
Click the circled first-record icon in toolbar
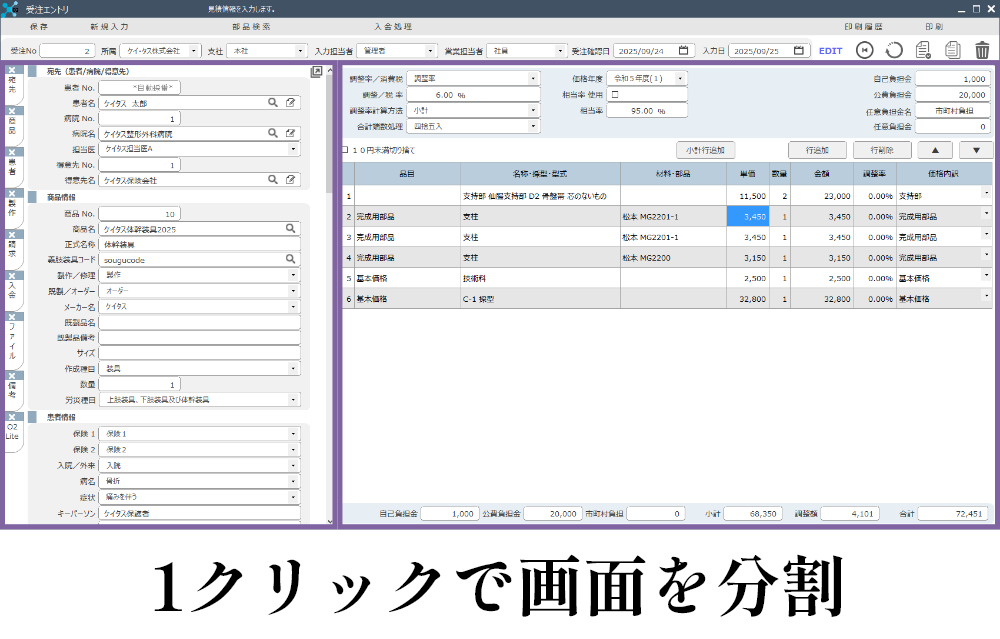pyautogui.click(x=864, y=48)
